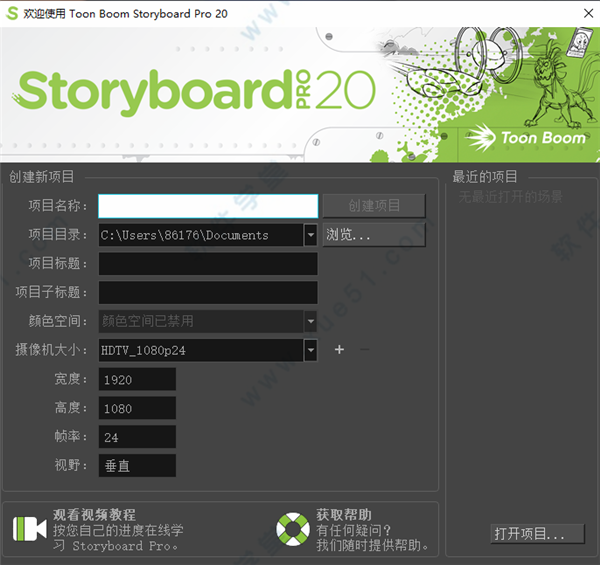This screenshot has height=565, width=600.
Task: Click the 创建项目 button
Action: 374,206
